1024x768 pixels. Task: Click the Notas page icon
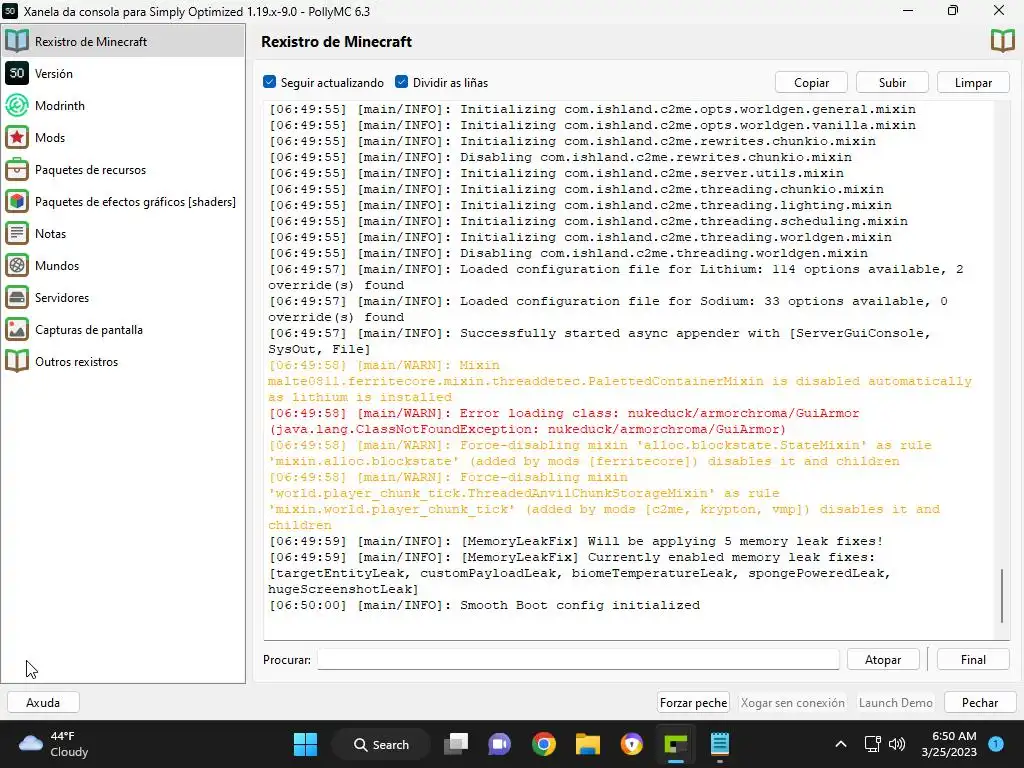pos(17,233)
